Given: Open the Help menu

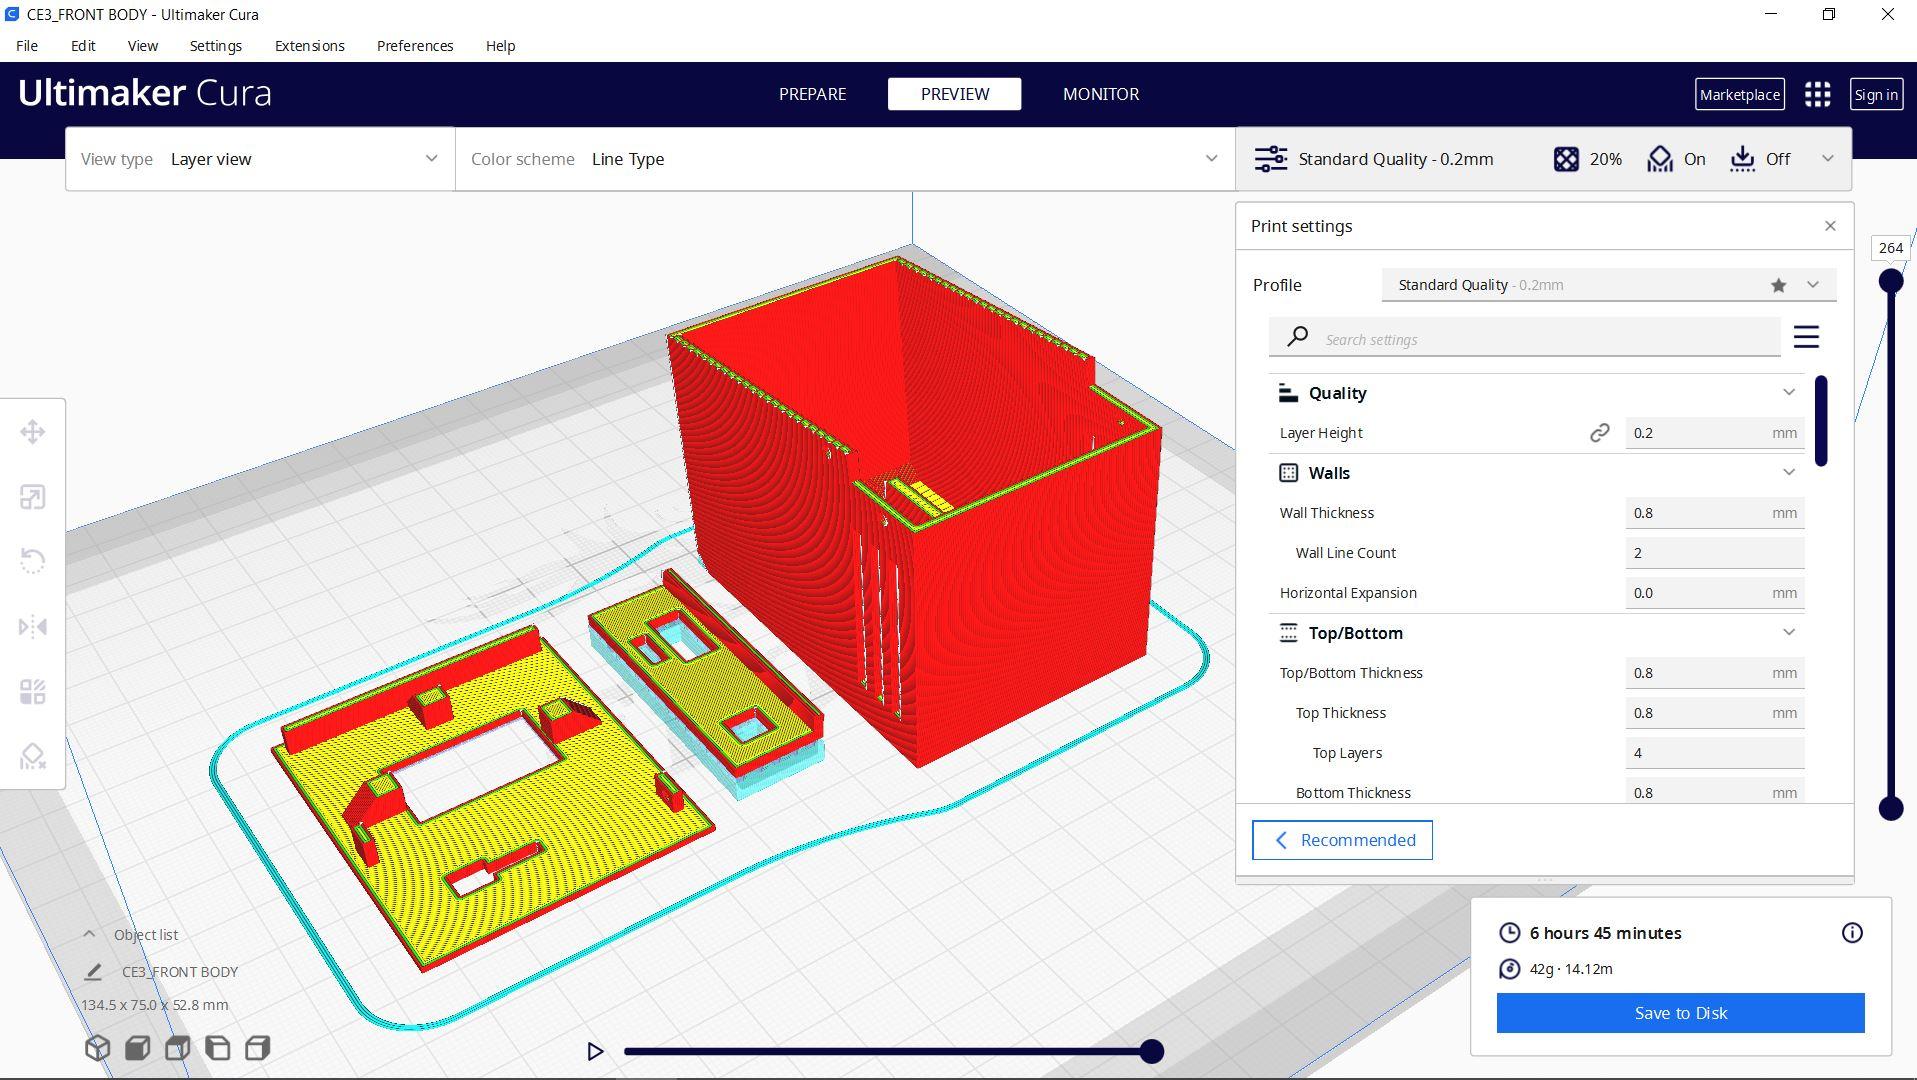Looking at the screenshot, I should (500, 46).
